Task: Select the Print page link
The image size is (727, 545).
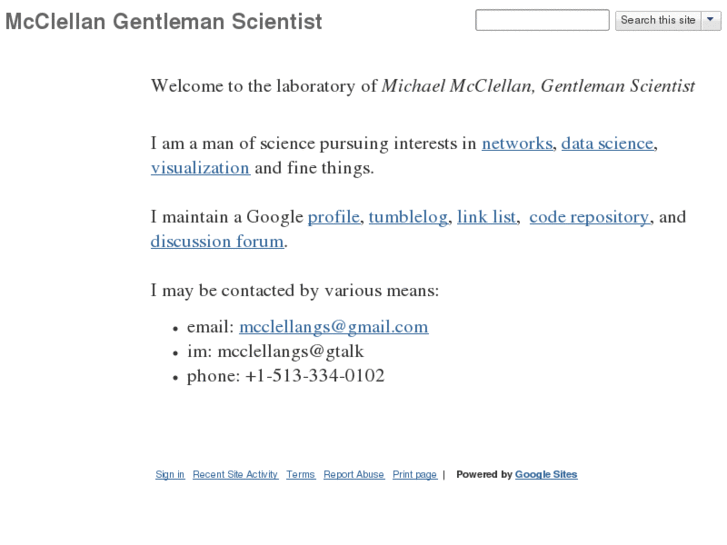Action: 414,475
